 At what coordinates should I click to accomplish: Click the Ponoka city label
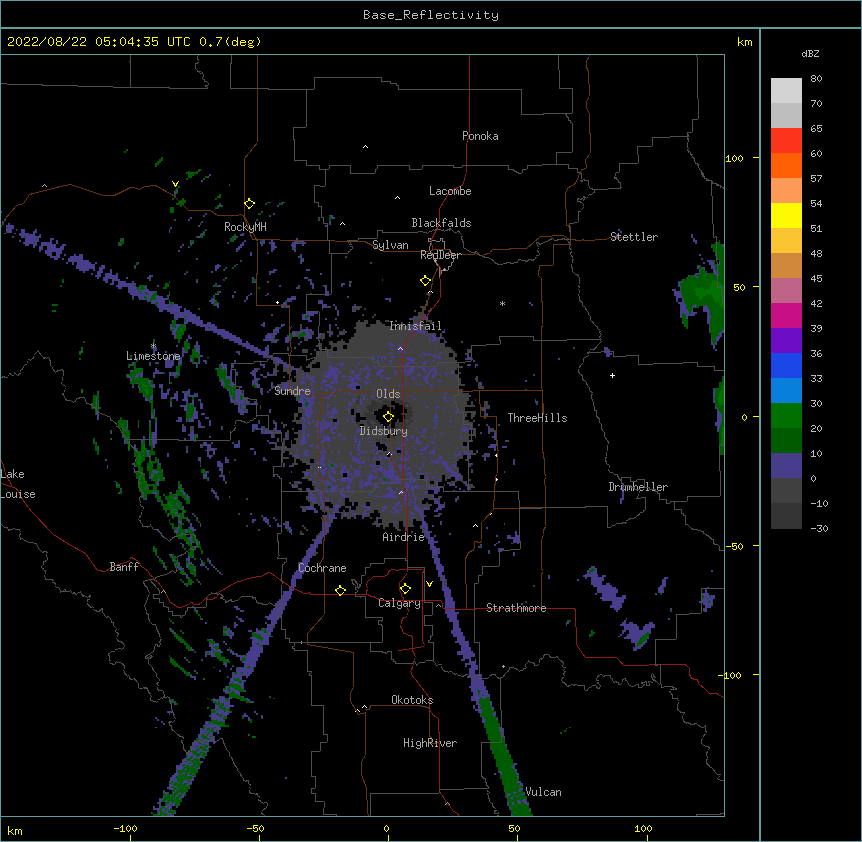[x=480, y=136]
